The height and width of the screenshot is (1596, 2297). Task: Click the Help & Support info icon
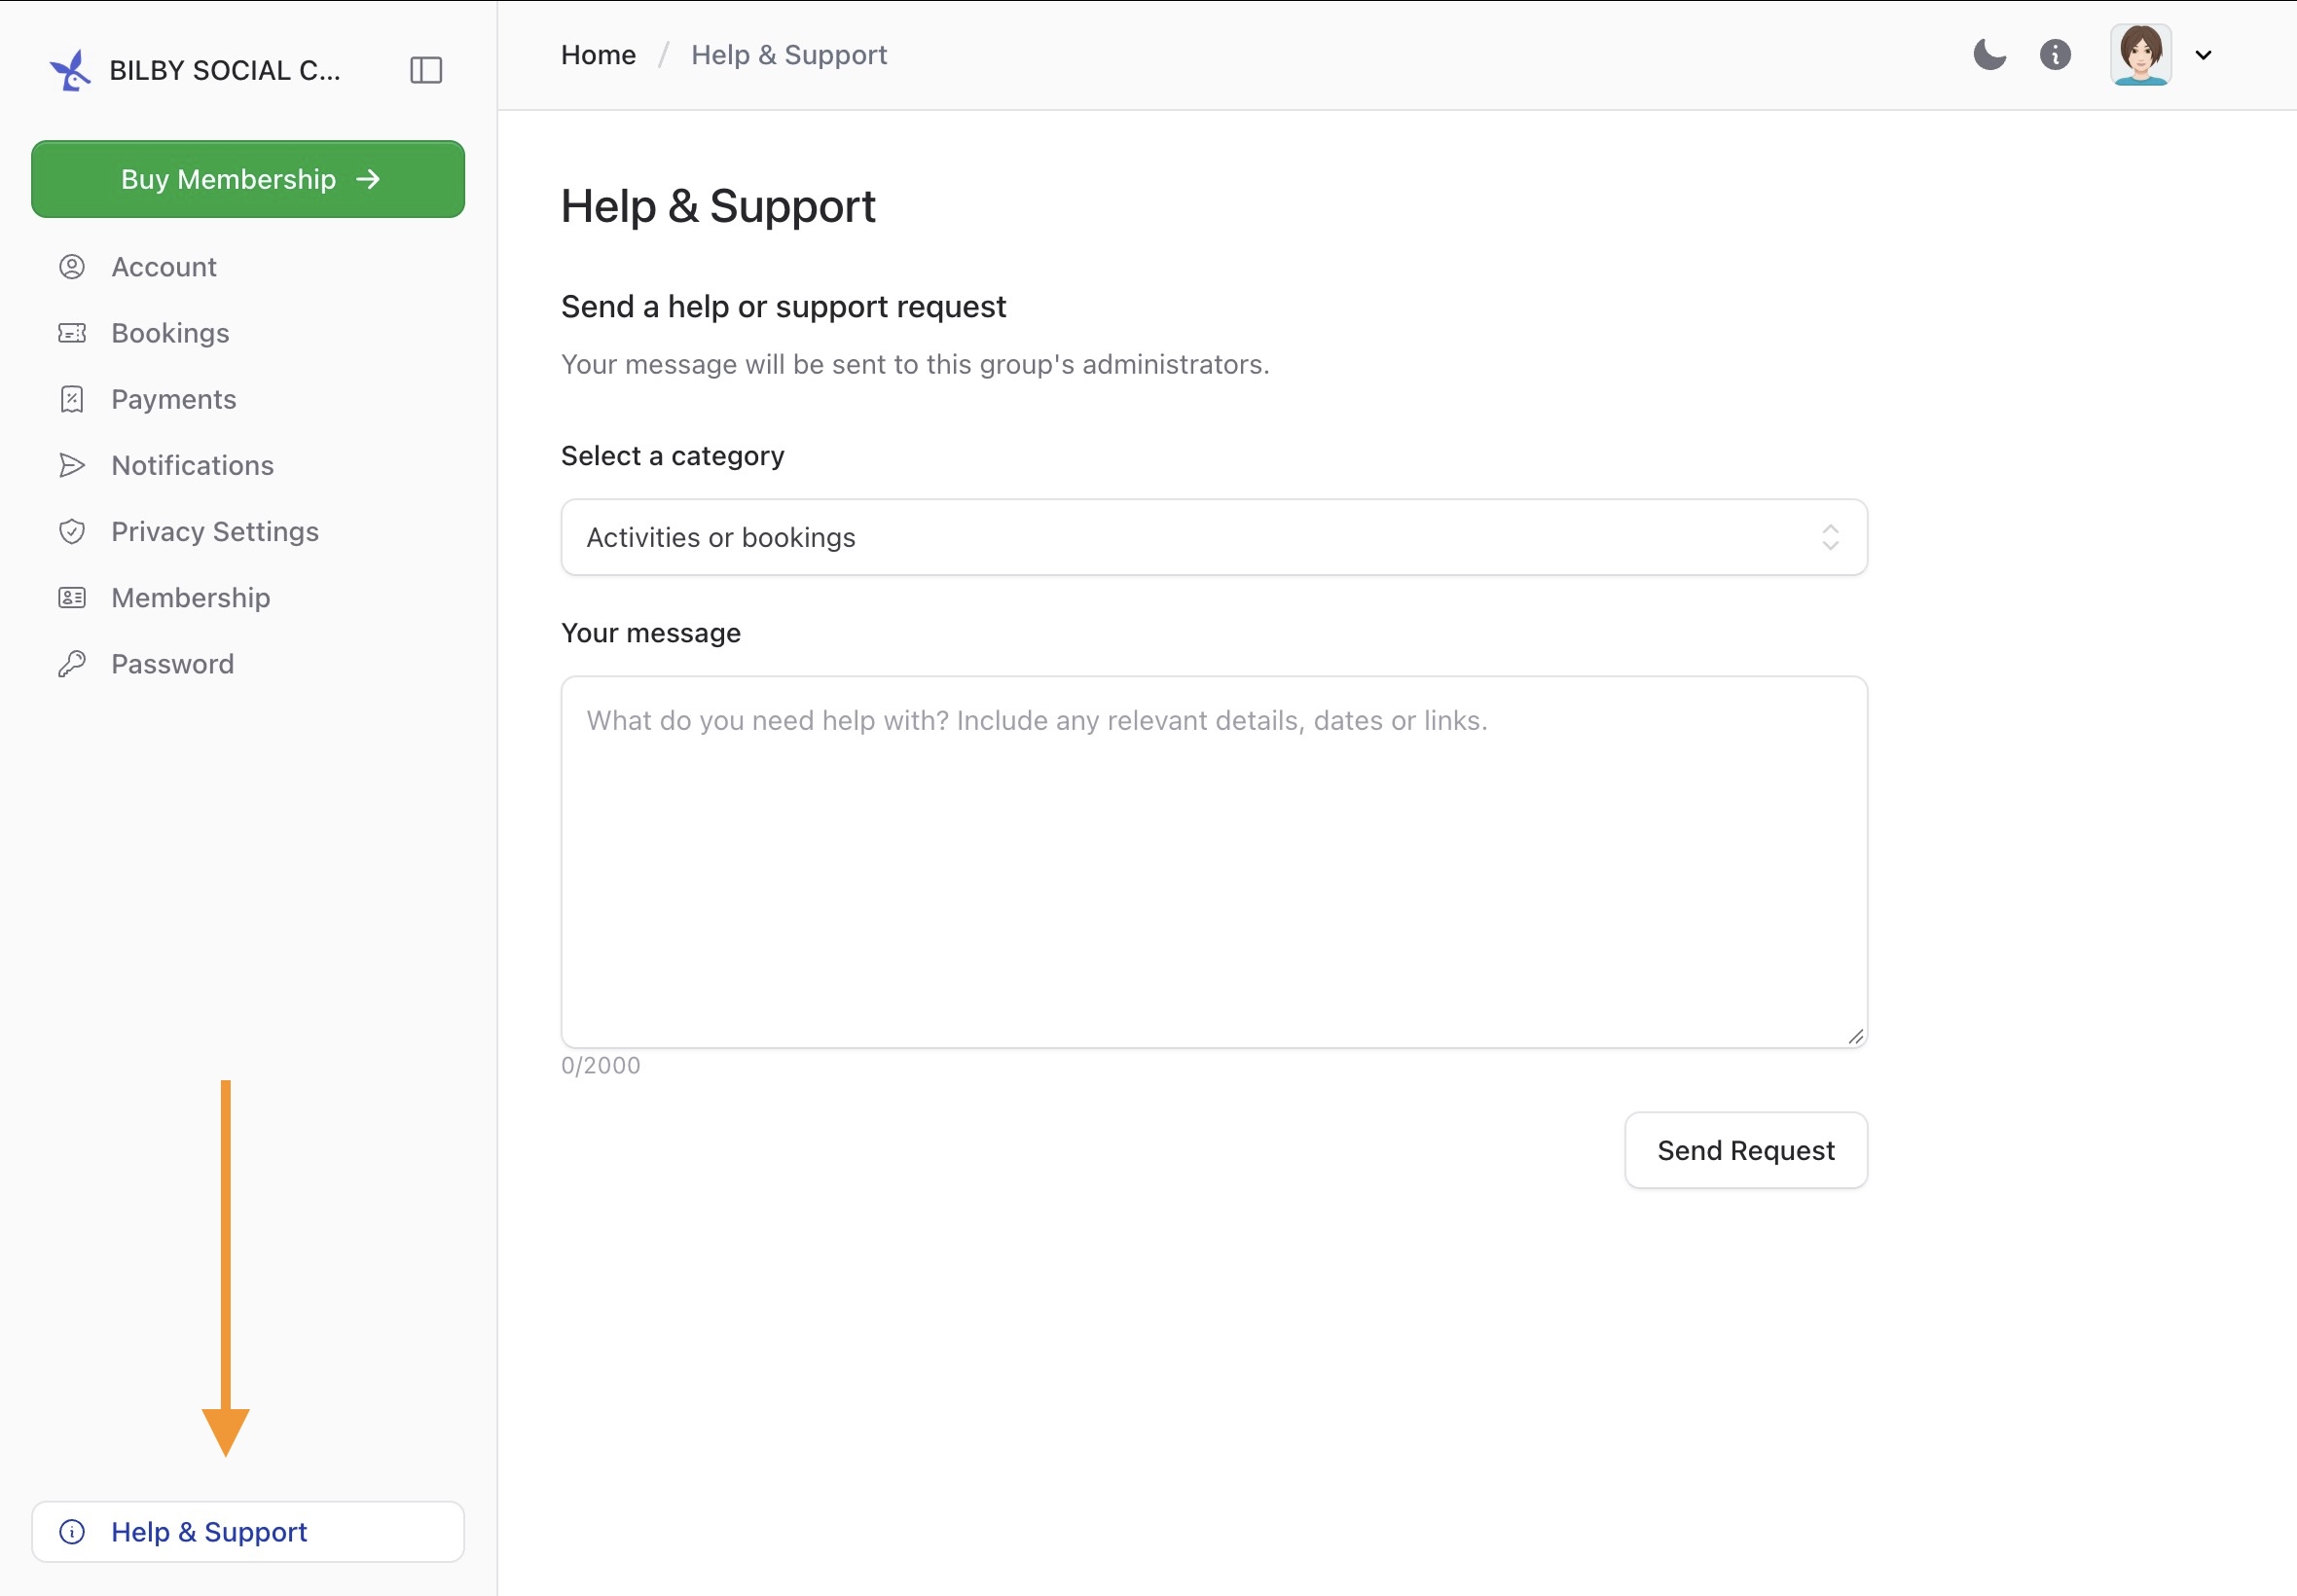coord(72,1531)
